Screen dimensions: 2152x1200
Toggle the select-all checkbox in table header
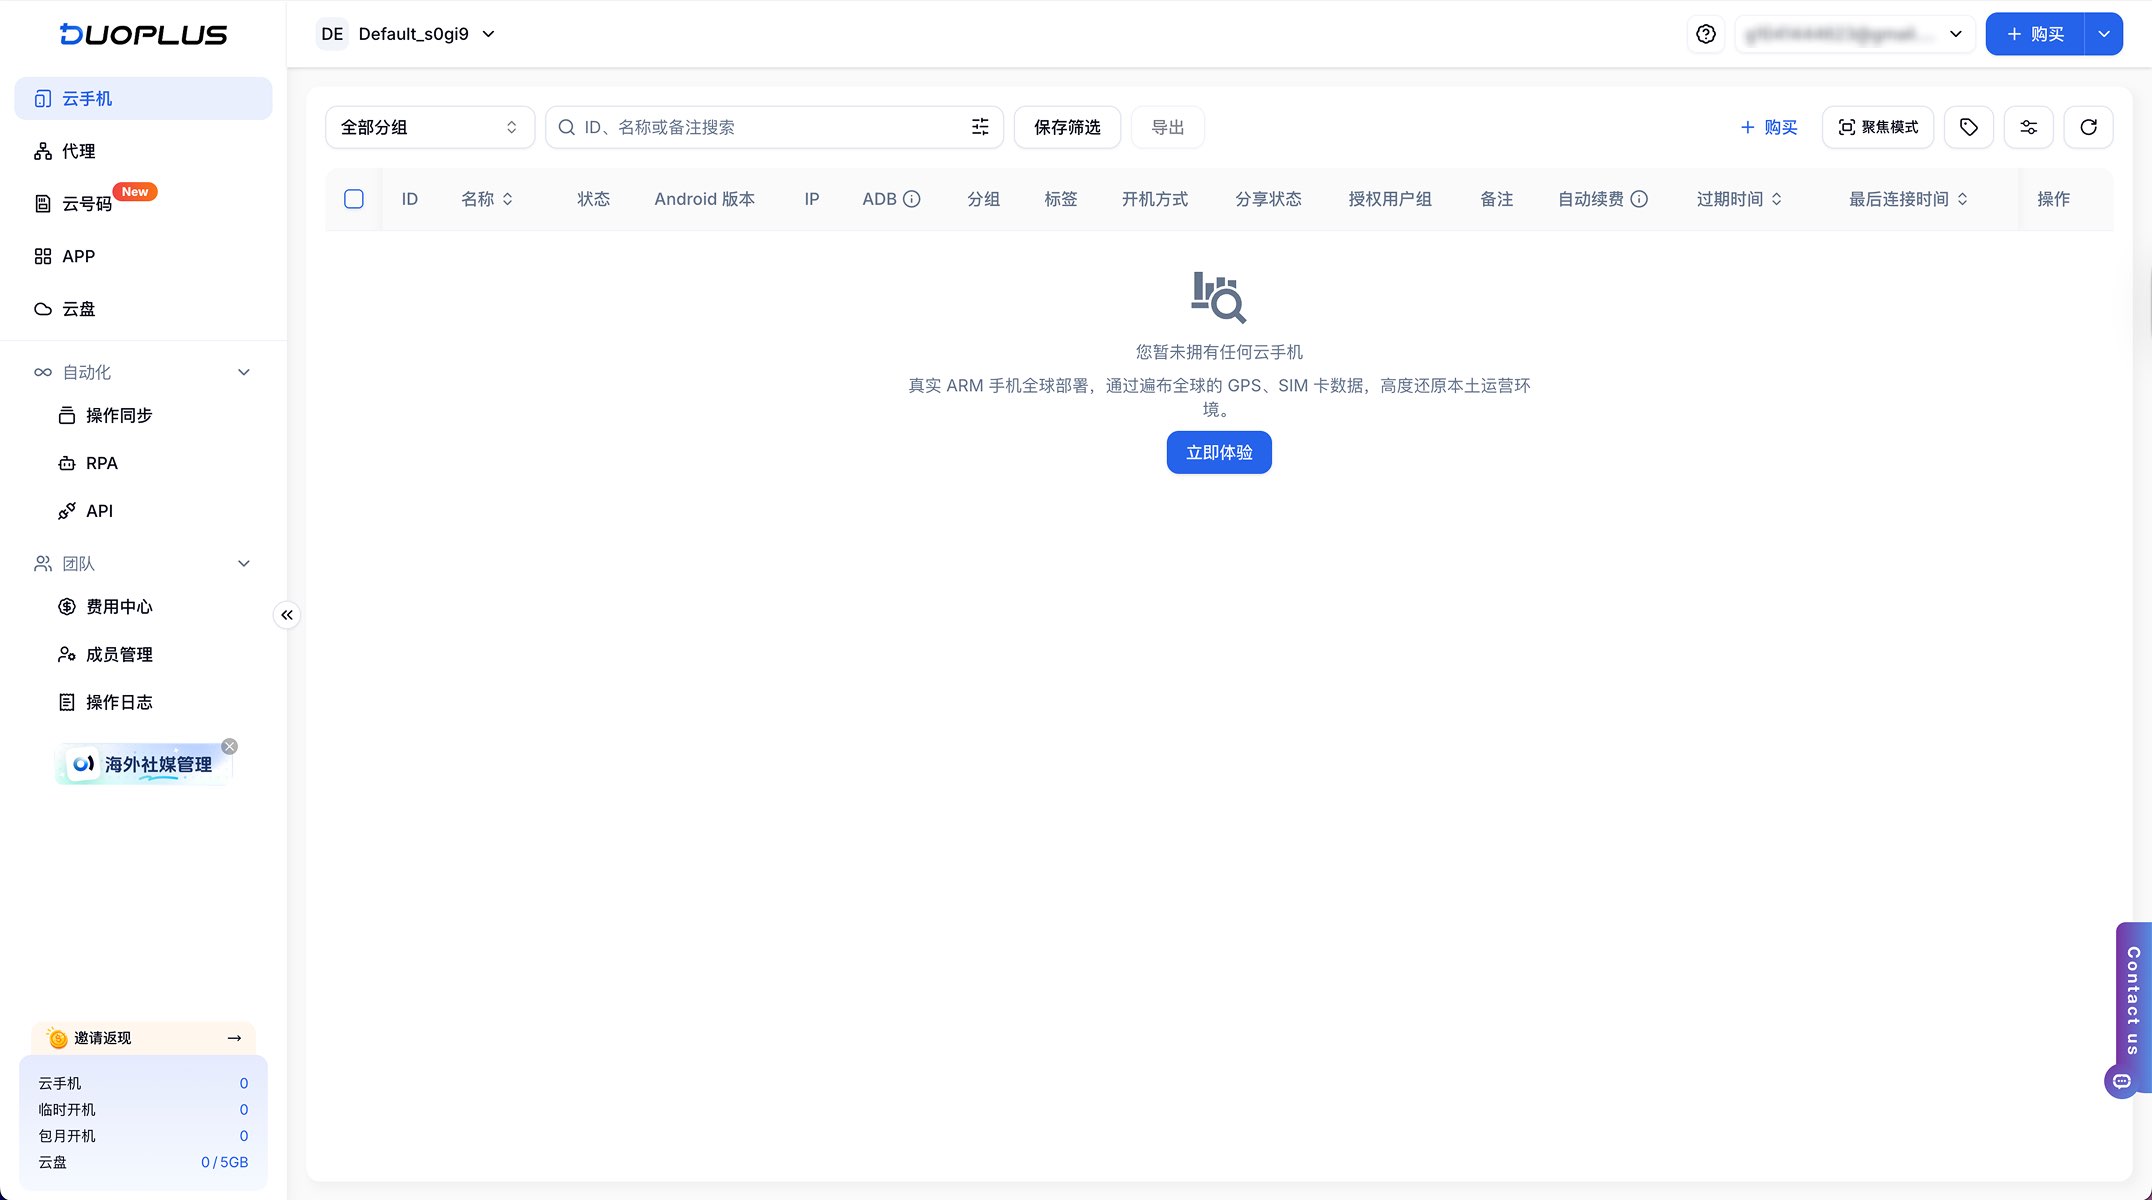[354, 199]
